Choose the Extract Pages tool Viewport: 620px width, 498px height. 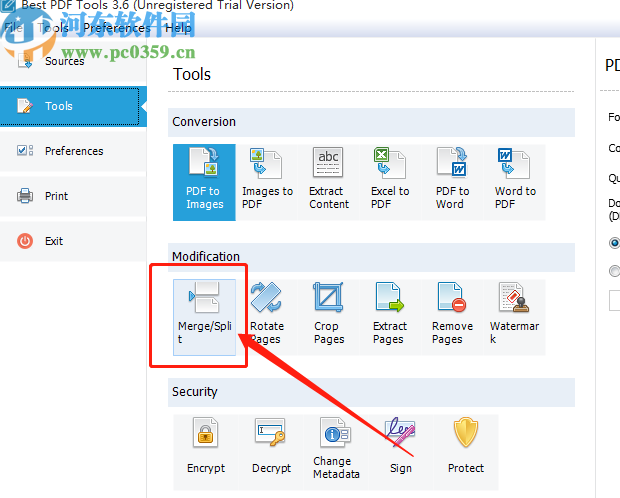pos(391,317)
